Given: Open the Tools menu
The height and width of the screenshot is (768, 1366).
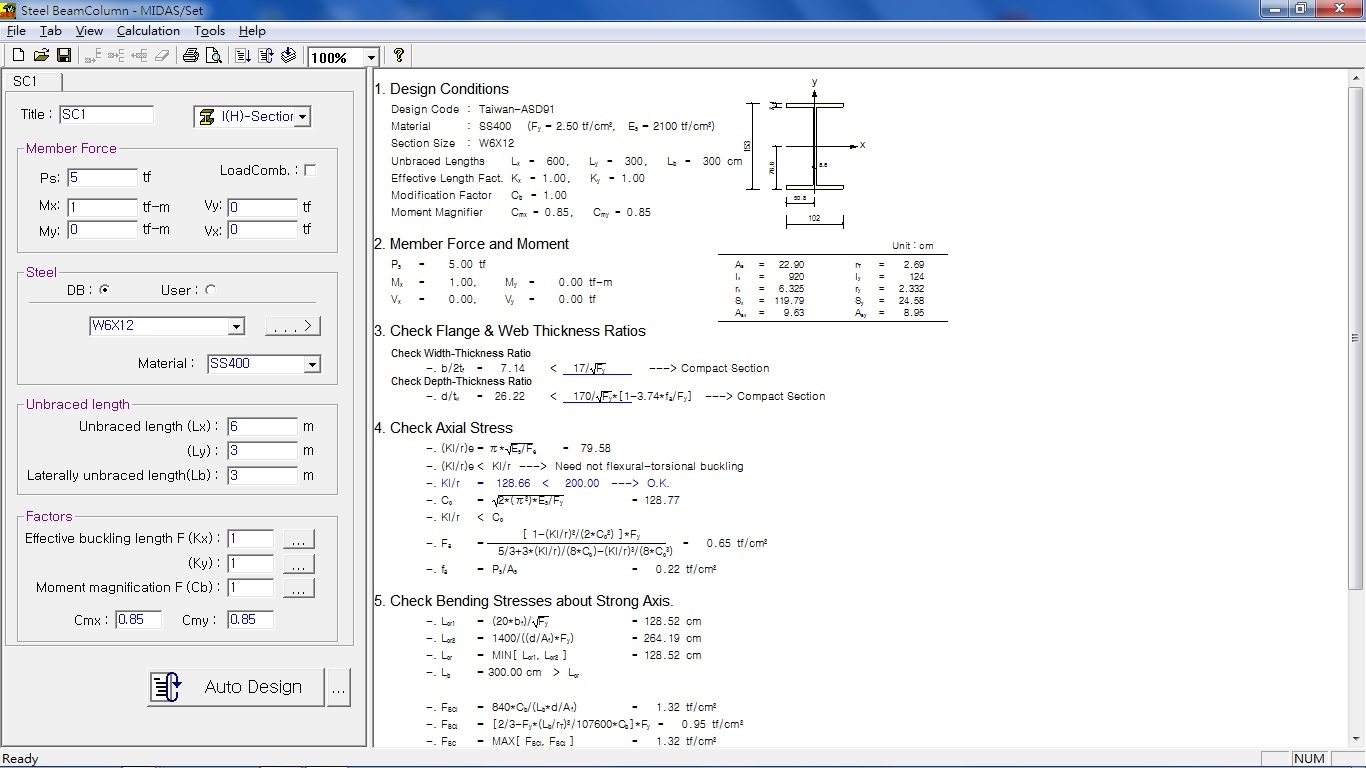Looking at the screenshot, I should tap(209, 31).
